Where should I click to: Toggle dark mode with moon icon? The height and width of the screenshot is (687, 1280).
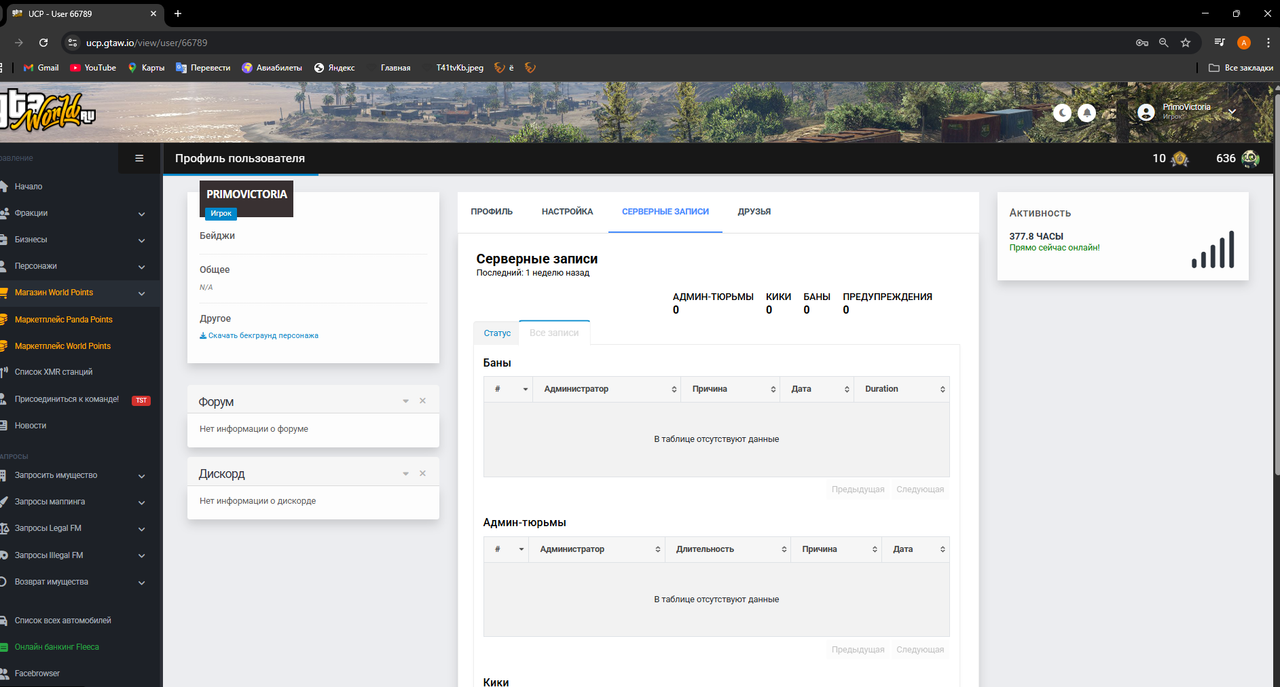[x=1062, y=113]
